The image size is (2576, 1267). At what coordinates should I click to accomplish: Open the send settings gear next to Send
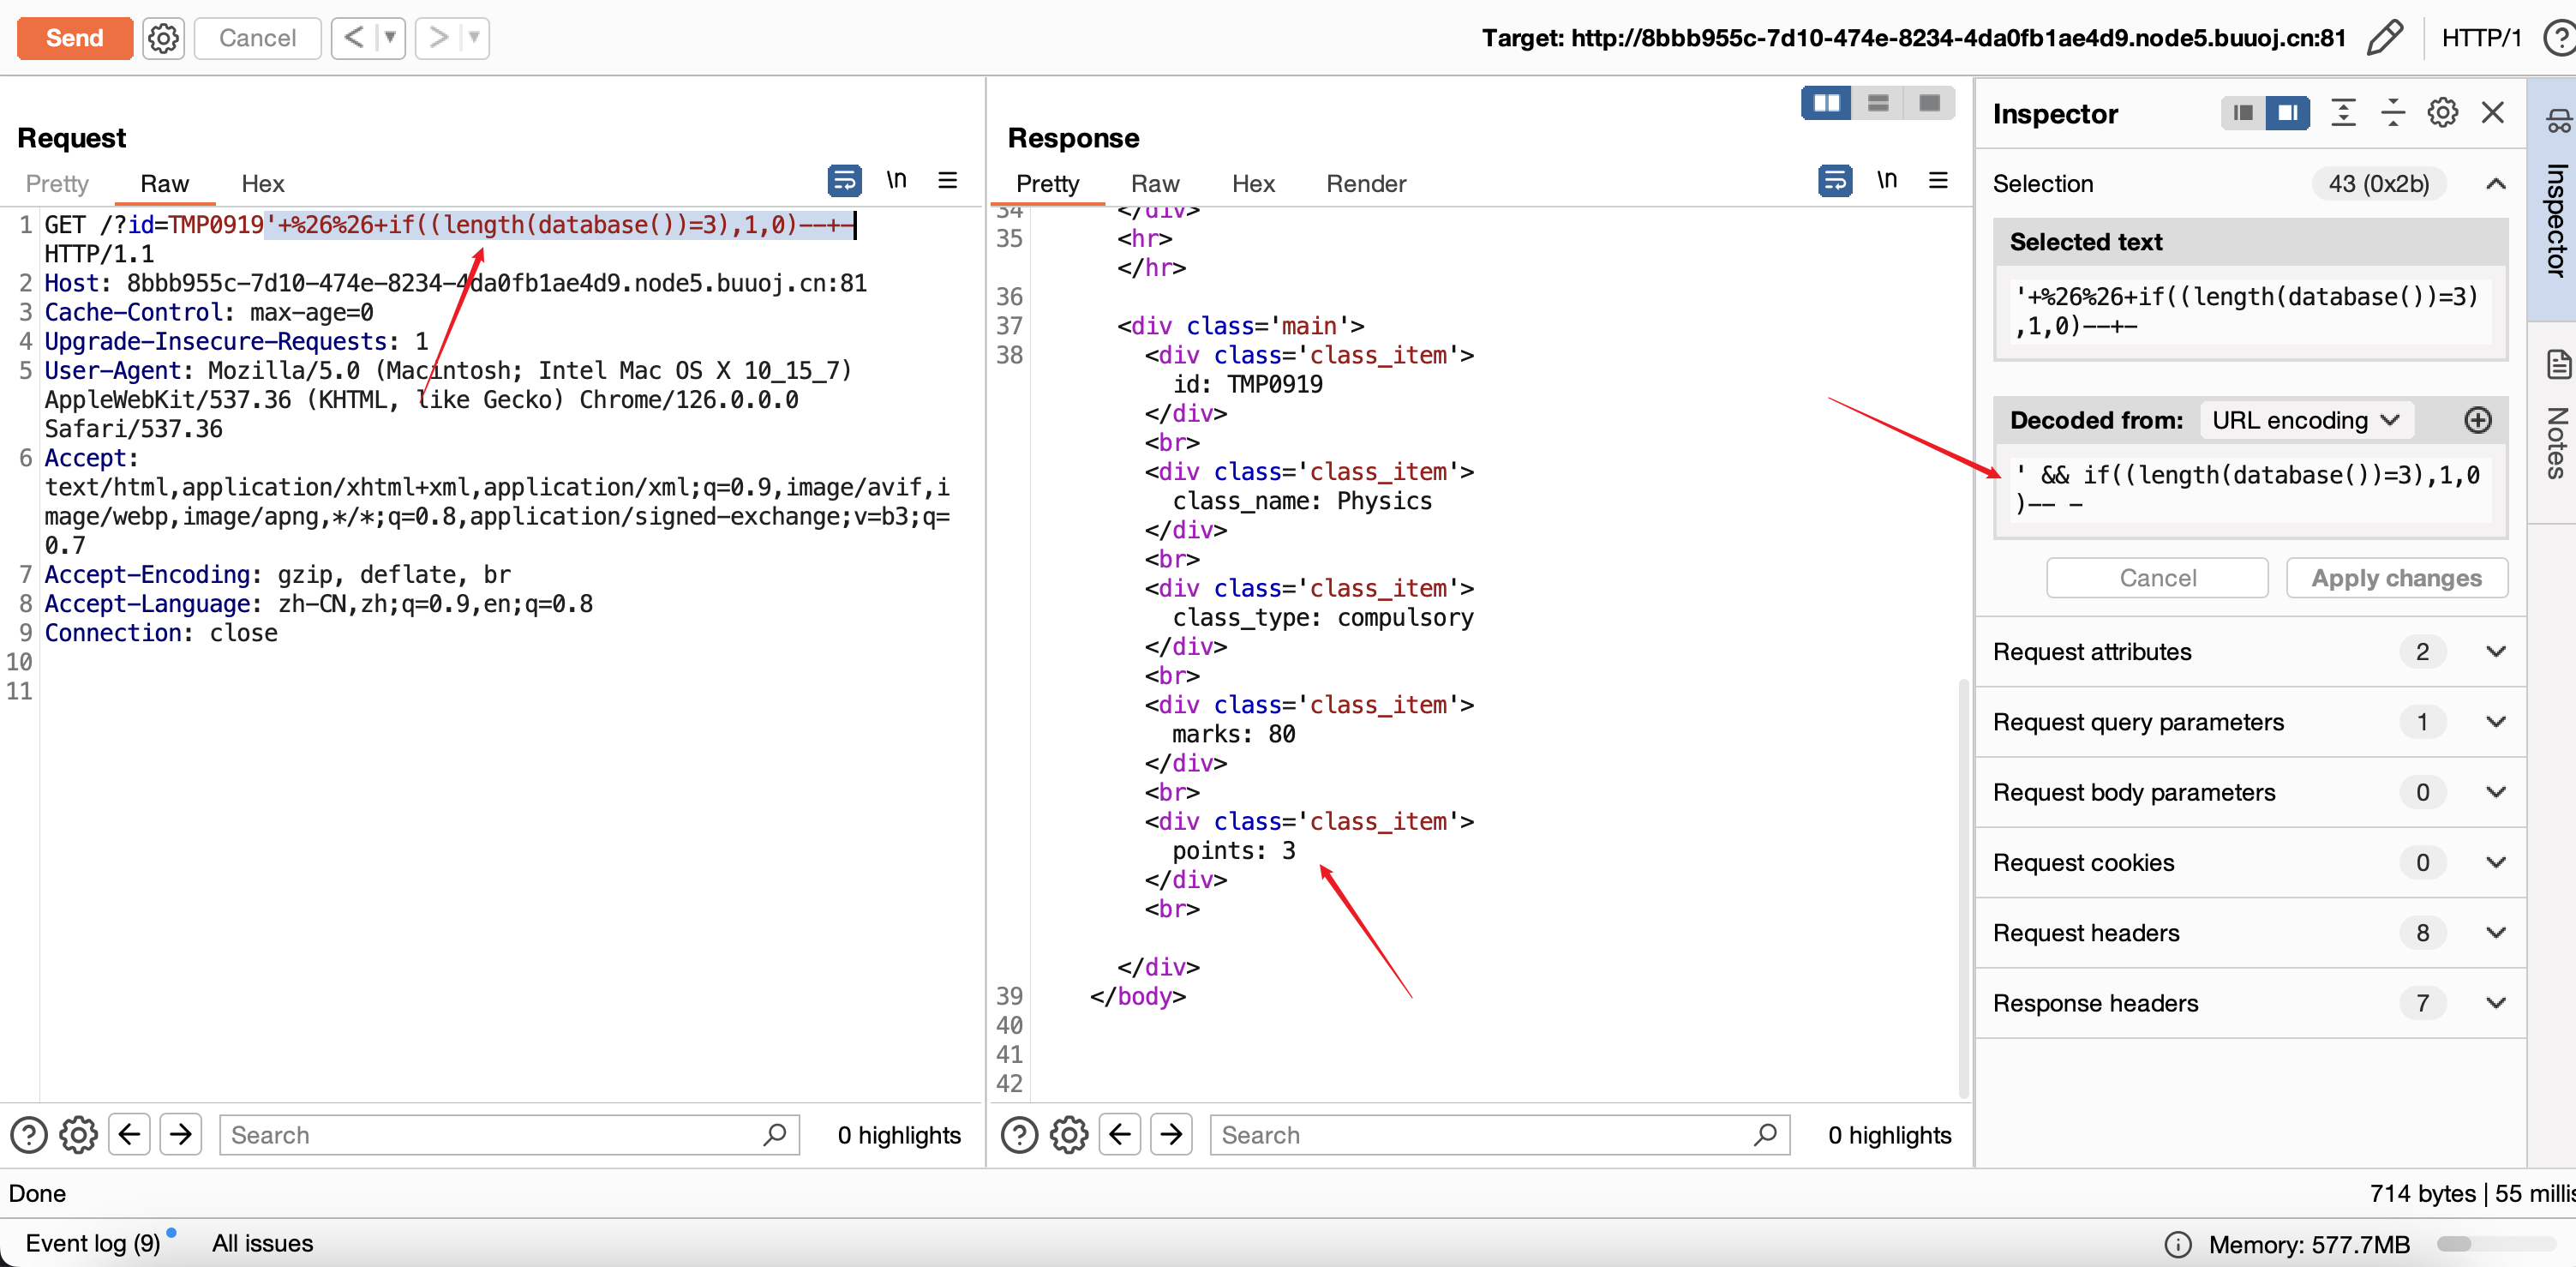(163, 38)
